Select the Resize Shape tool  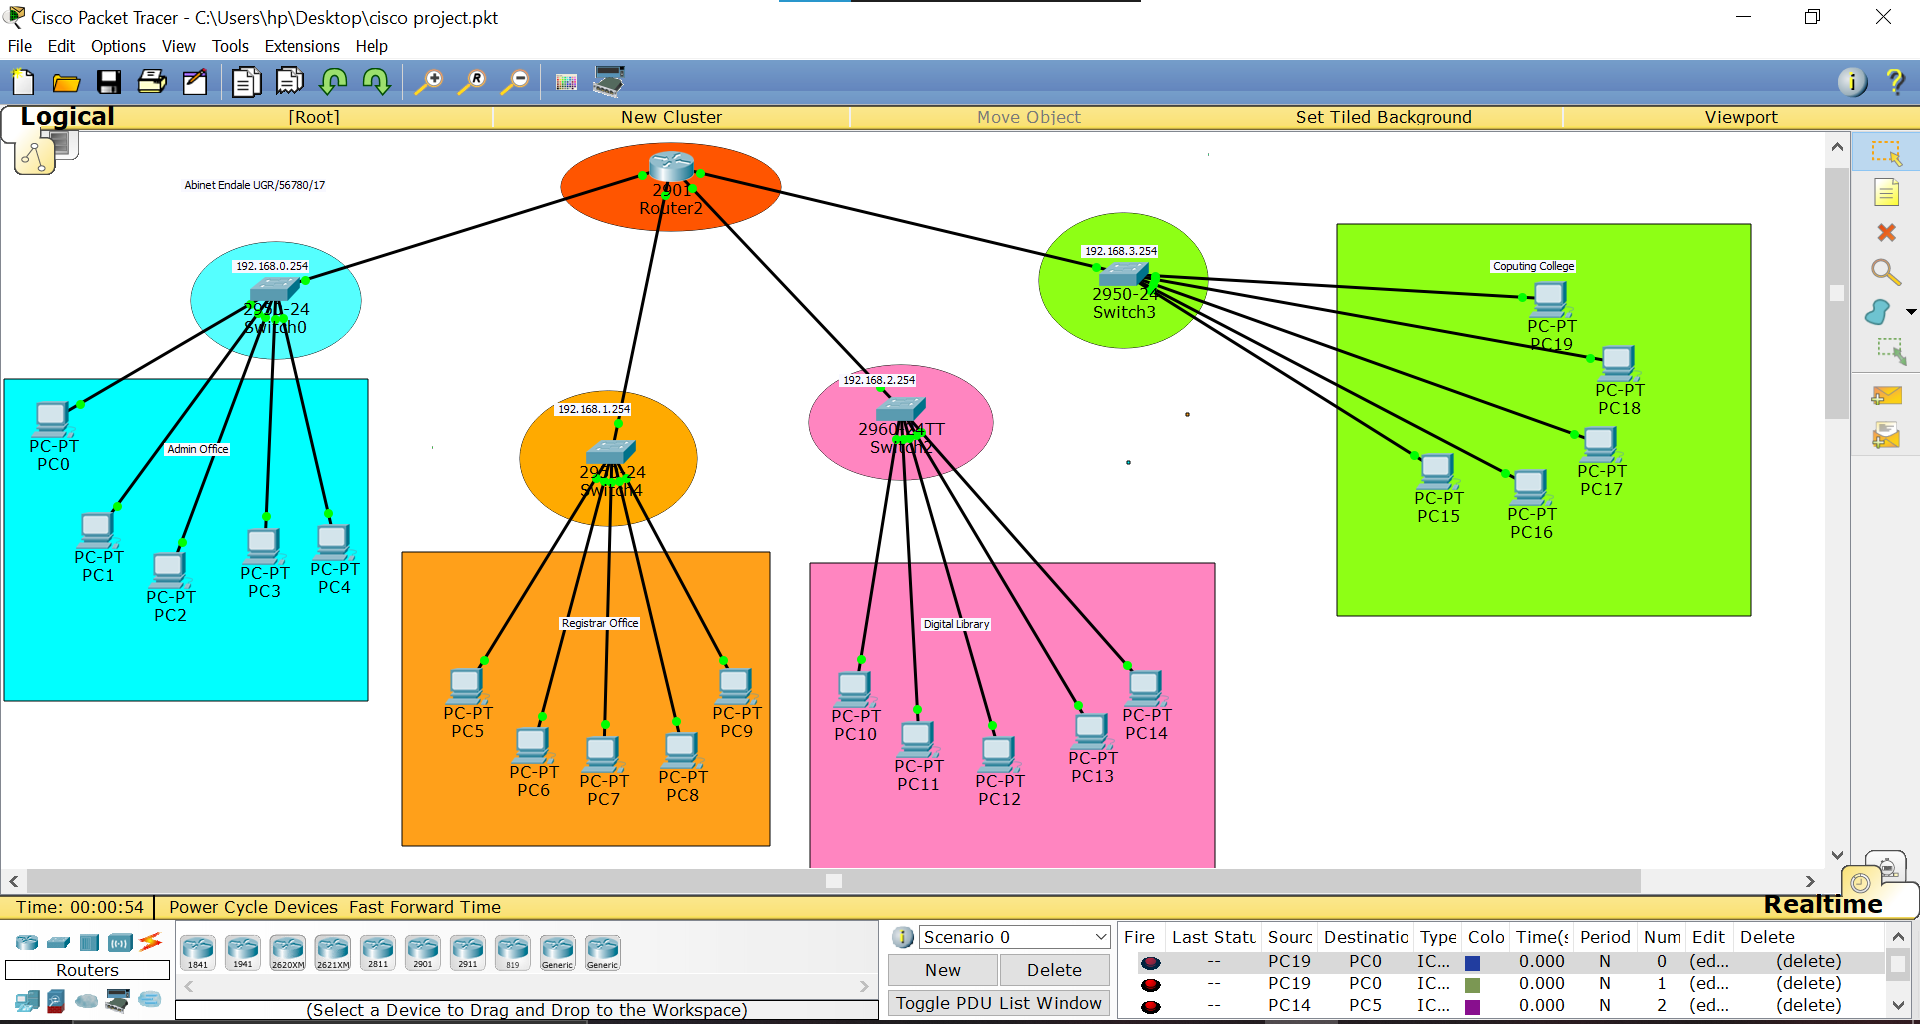(1890, 350)
